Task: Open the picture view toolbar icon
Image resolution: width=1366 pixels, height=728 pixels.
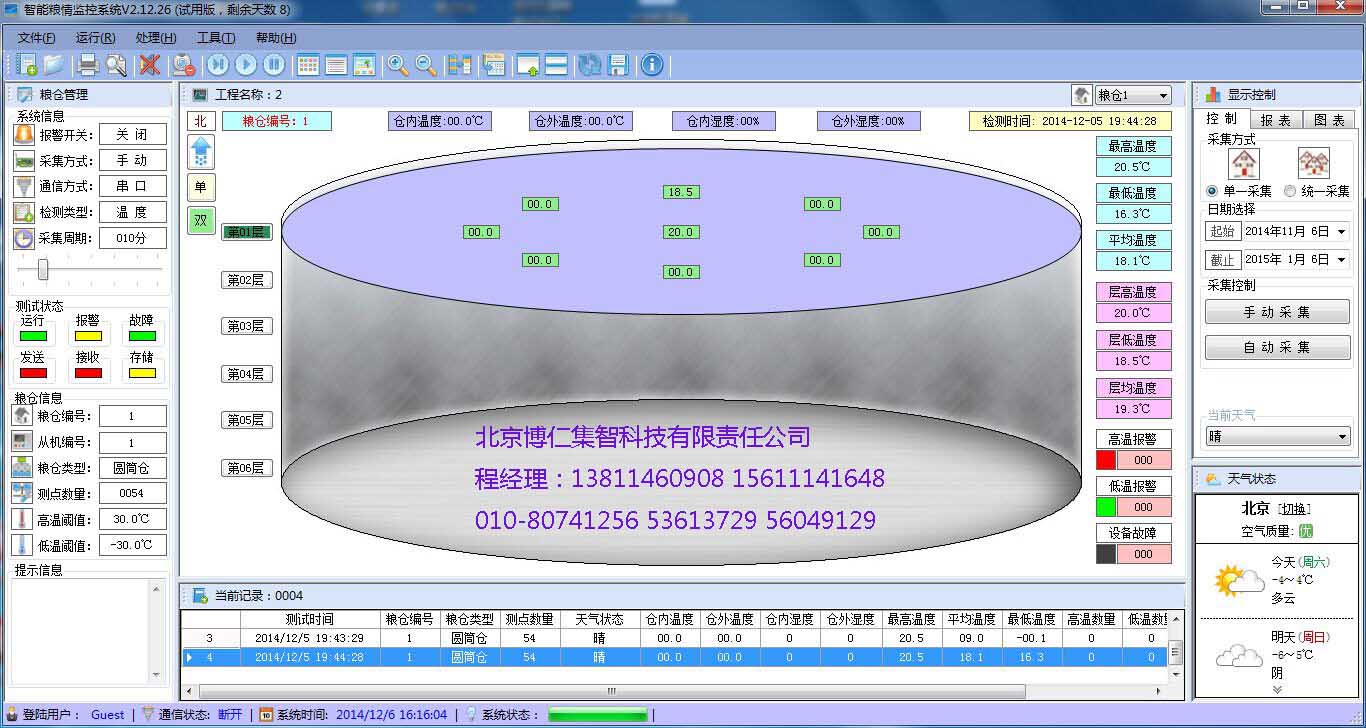Action: 364,65
